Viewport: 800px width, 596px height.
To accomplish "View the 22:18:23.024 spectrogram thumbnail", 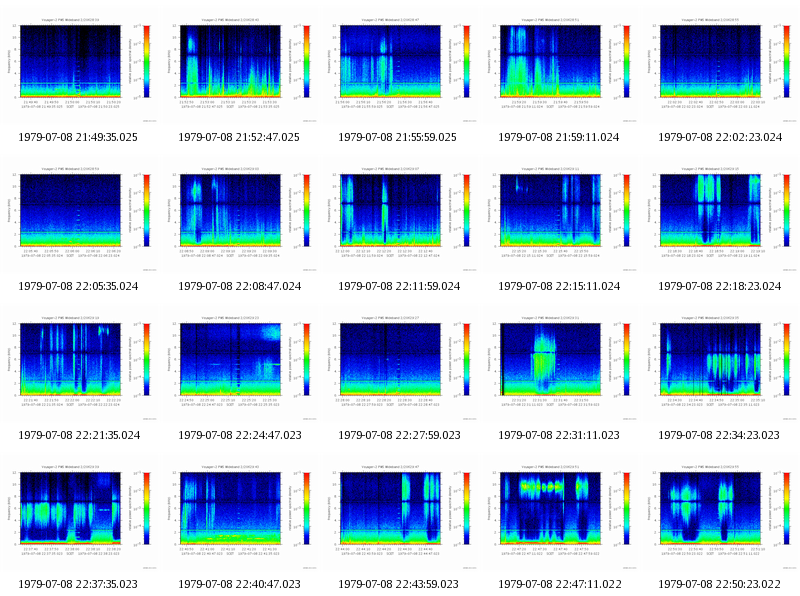I will click(x=719, y=216).
